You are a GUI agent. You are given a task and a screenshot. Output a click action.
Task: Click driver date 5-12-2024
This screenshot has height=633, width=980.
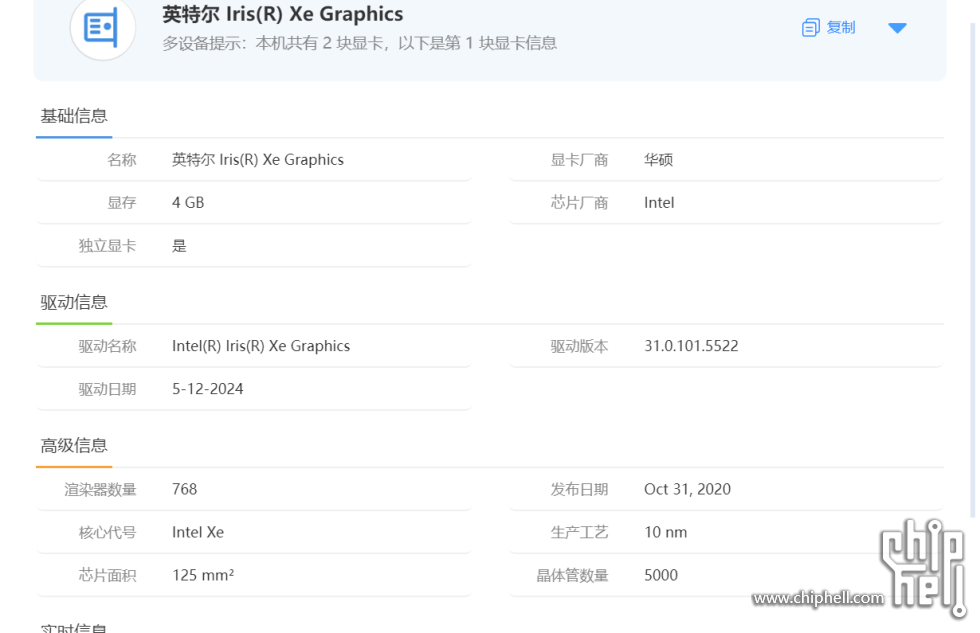click(208, 389)
